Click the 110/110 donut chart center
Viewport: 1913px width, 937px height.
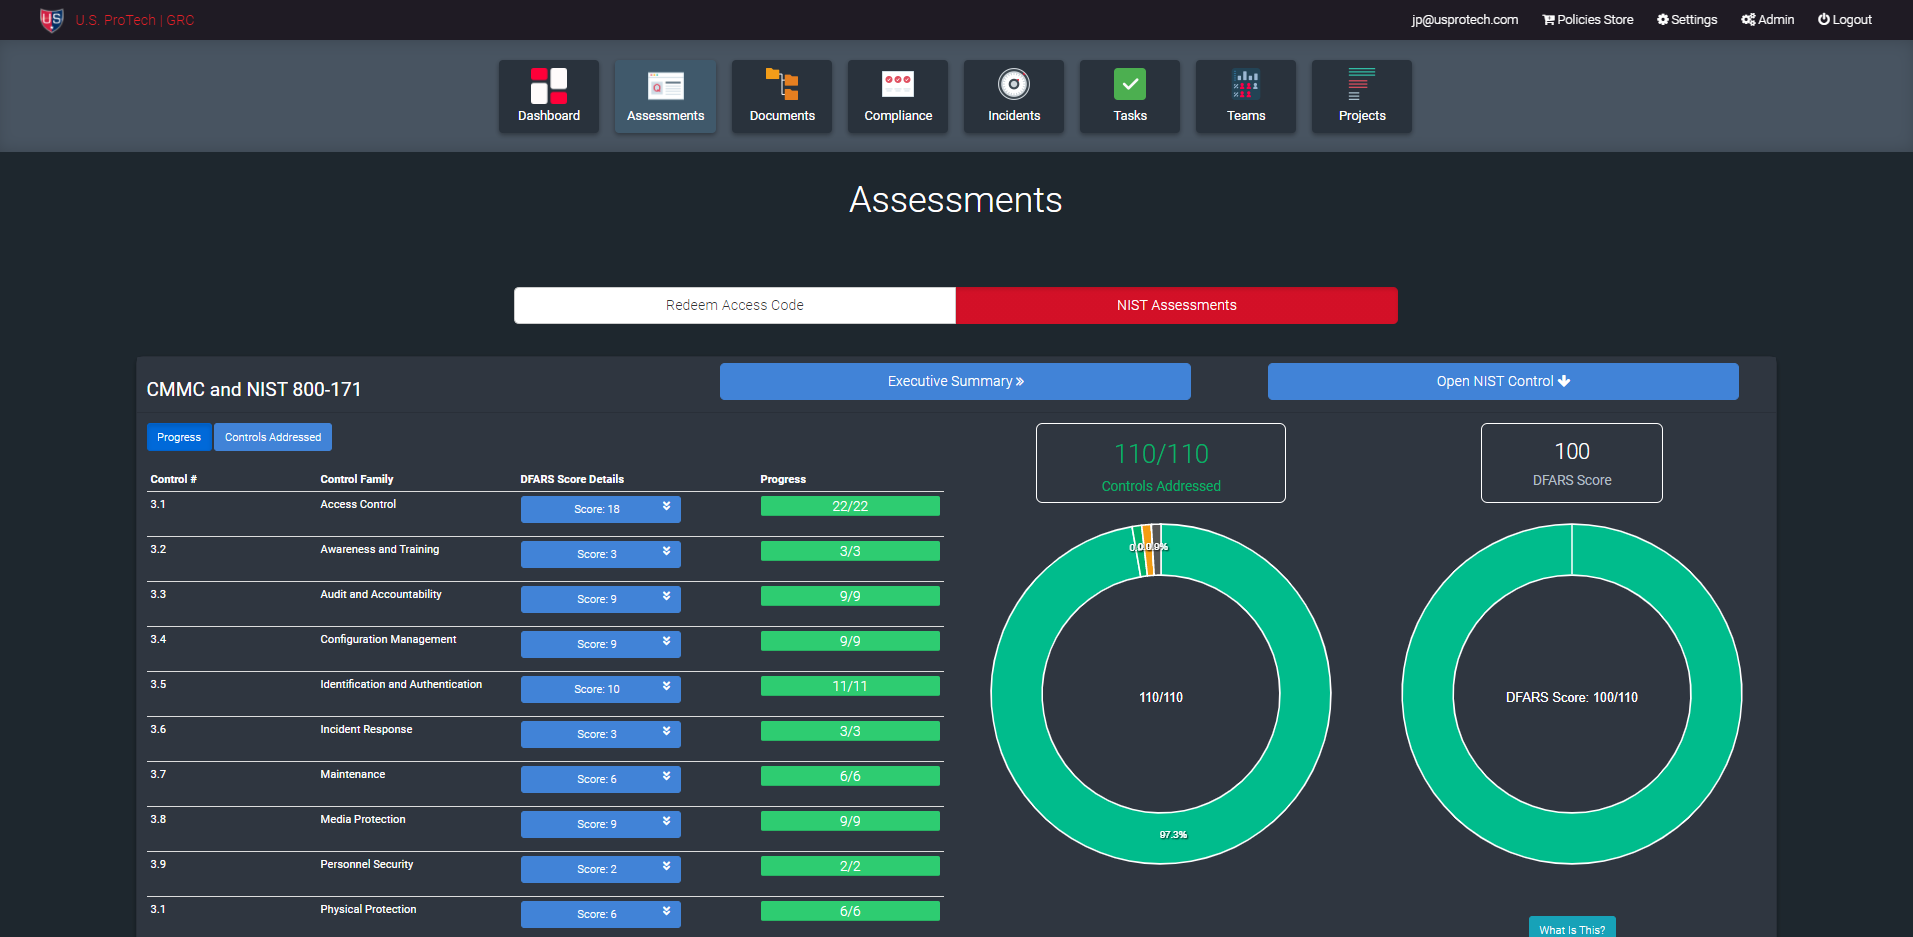coord(1161,697)
